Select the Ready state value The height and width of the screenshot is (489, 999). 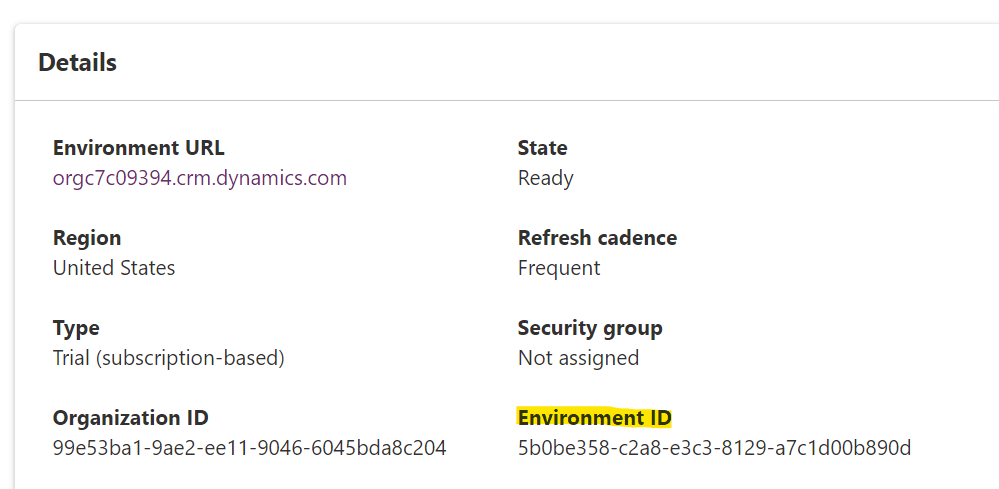click(x=545, y=178)
